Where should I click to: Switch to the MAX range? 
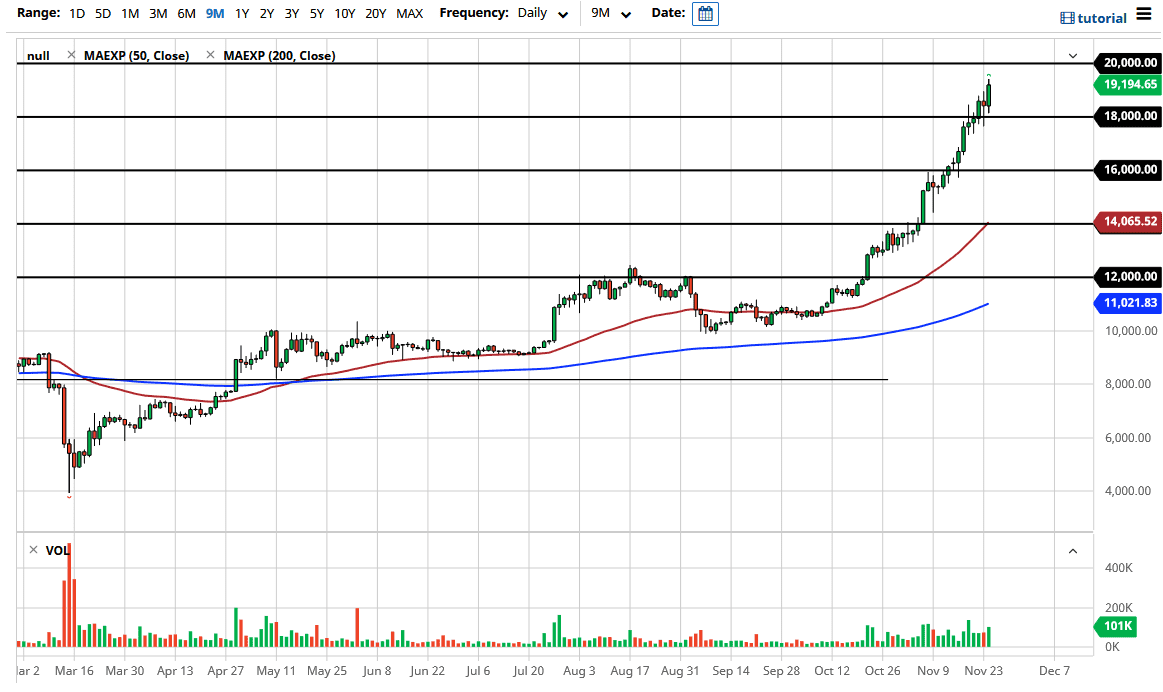point(409,13)
